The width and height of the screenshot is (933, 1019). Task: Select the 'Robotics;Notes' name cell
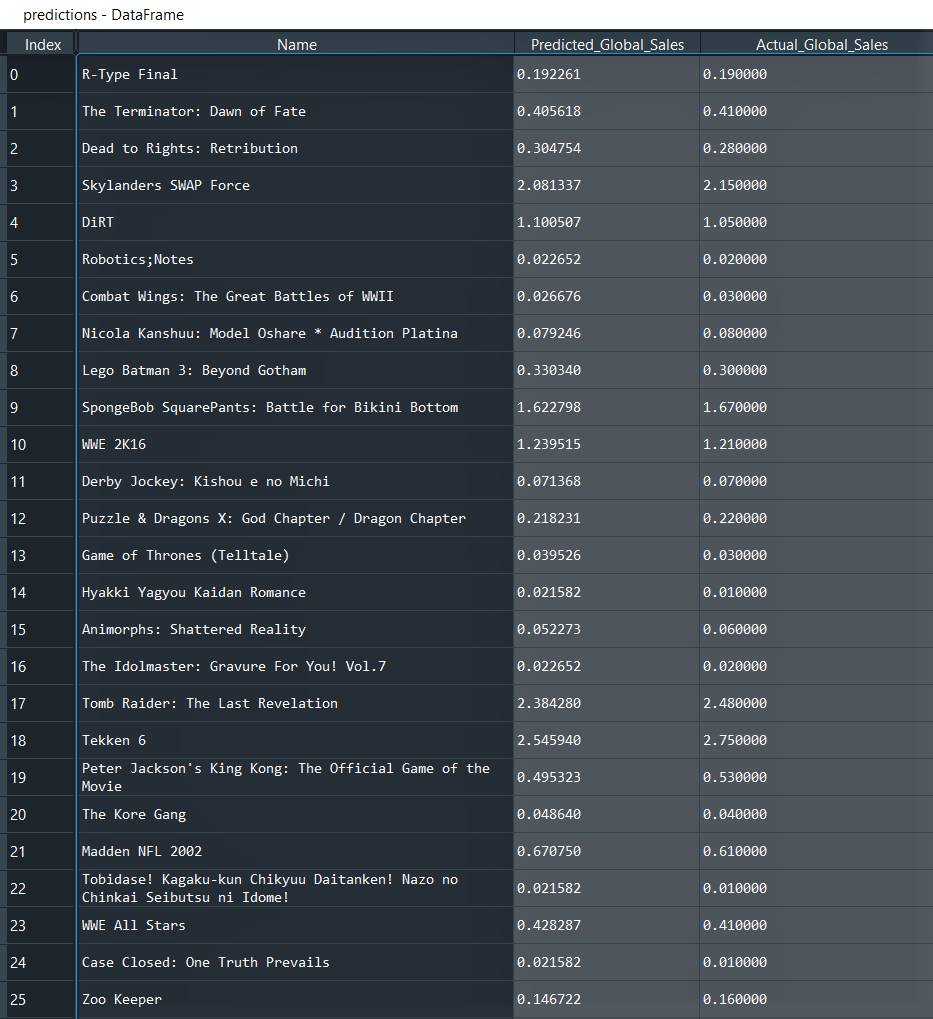pyautogui.click(x=295, y=259)
